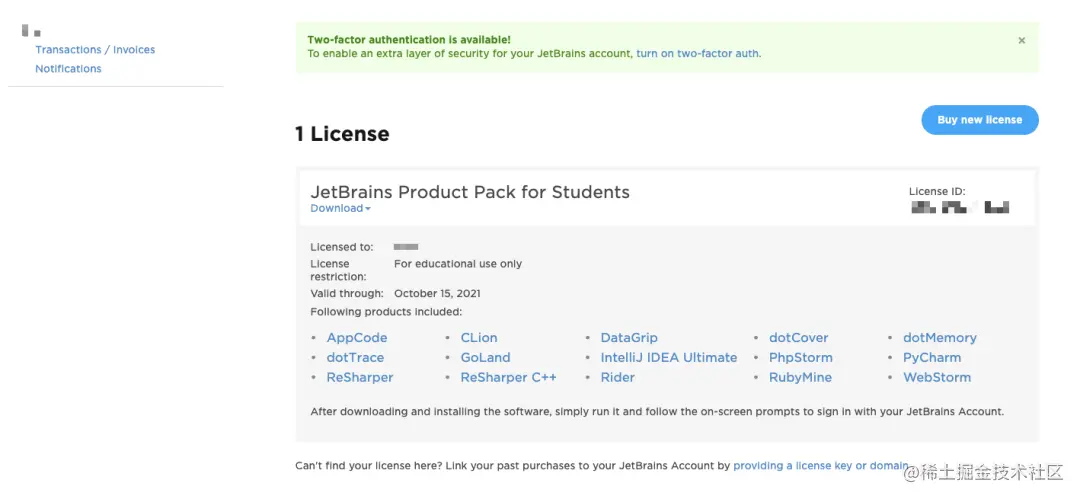
Task: Click the ReSharper C++ link
Action: (508, 378)
